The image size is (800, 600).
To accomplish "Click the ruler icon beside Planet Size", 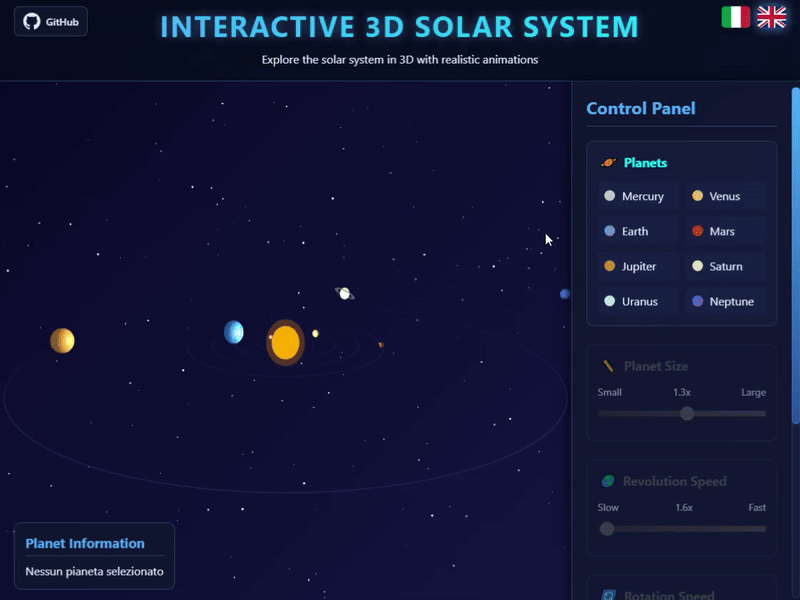I will tap(608, 366).
